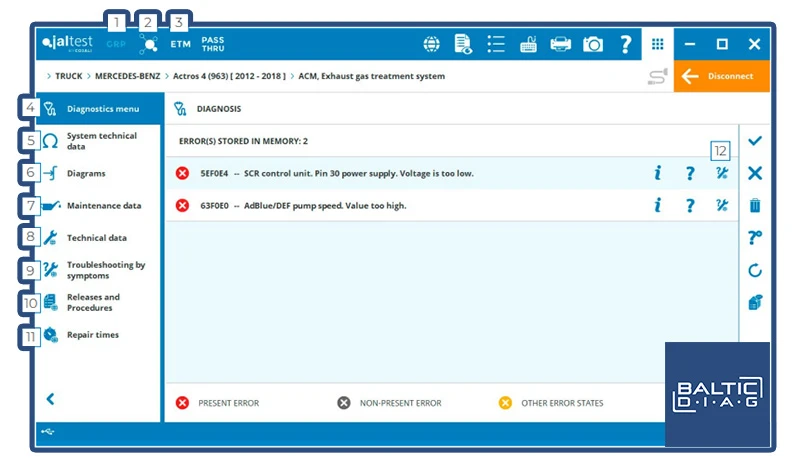Open Troubleshooting by symptoms

99,270
